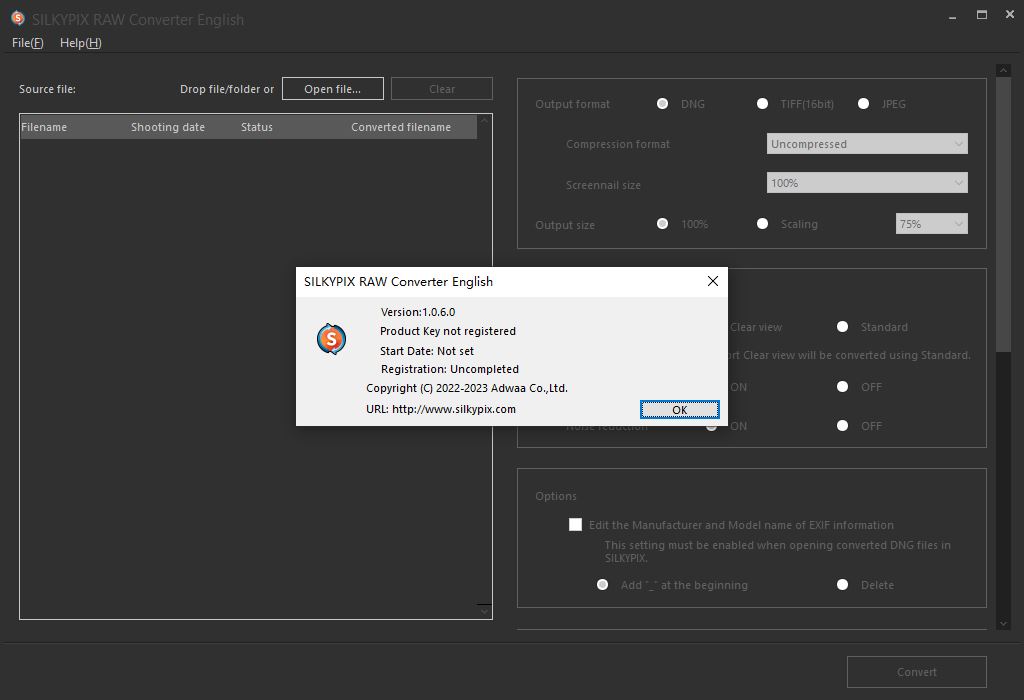The width and height of the screenshot is (1024, 700).
Task: Turn noise reduction OFF
Action: (842, 426)
